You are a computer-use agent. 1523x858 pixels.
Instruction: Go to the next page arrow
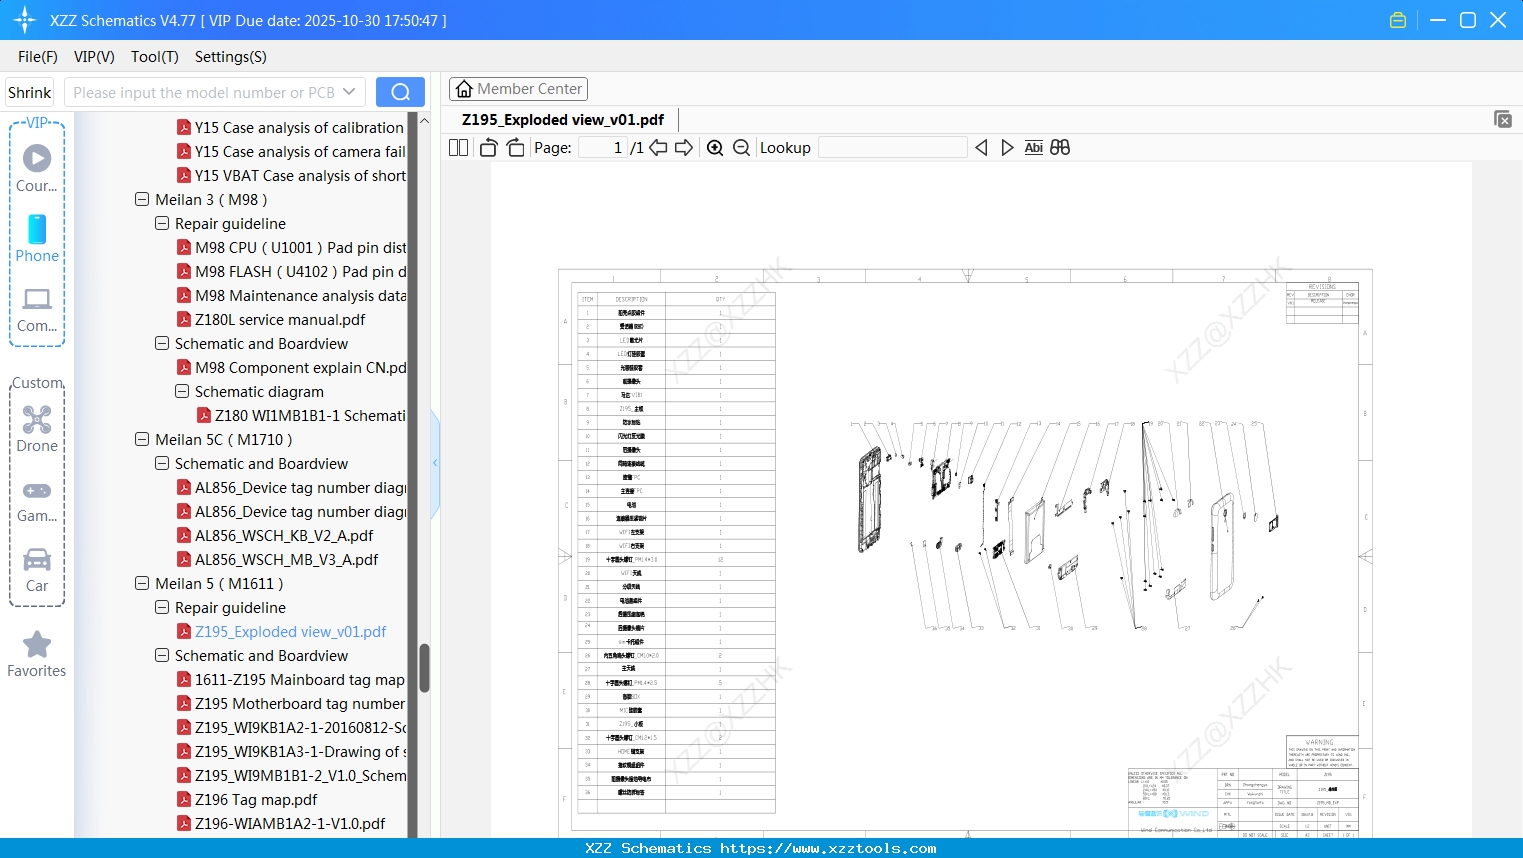[684, 147]
